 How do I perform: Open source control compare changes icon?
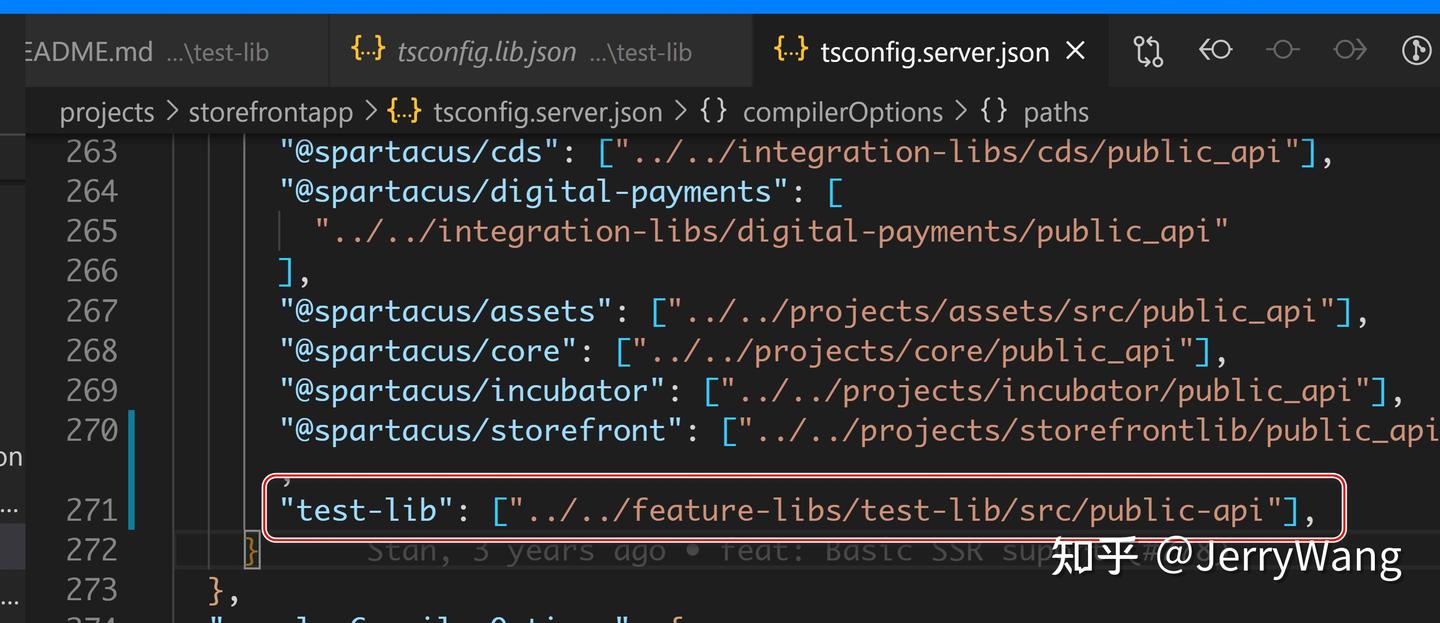point(1148,50)
